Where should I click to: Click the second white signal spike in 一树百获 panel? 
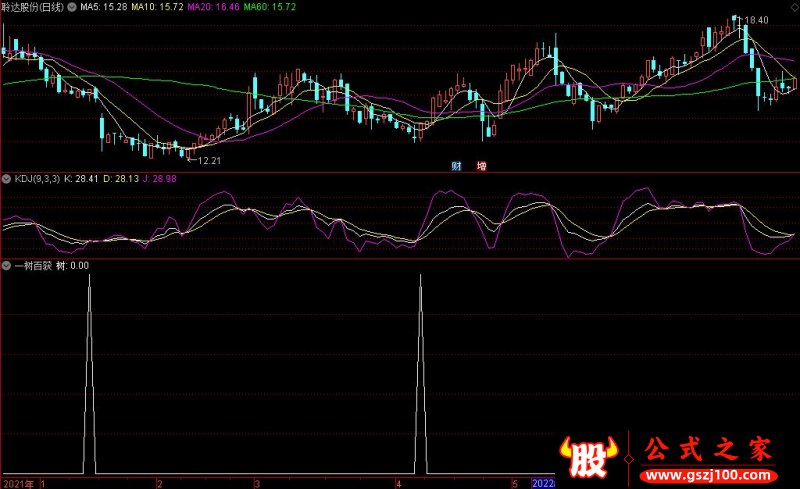point(421,374)
